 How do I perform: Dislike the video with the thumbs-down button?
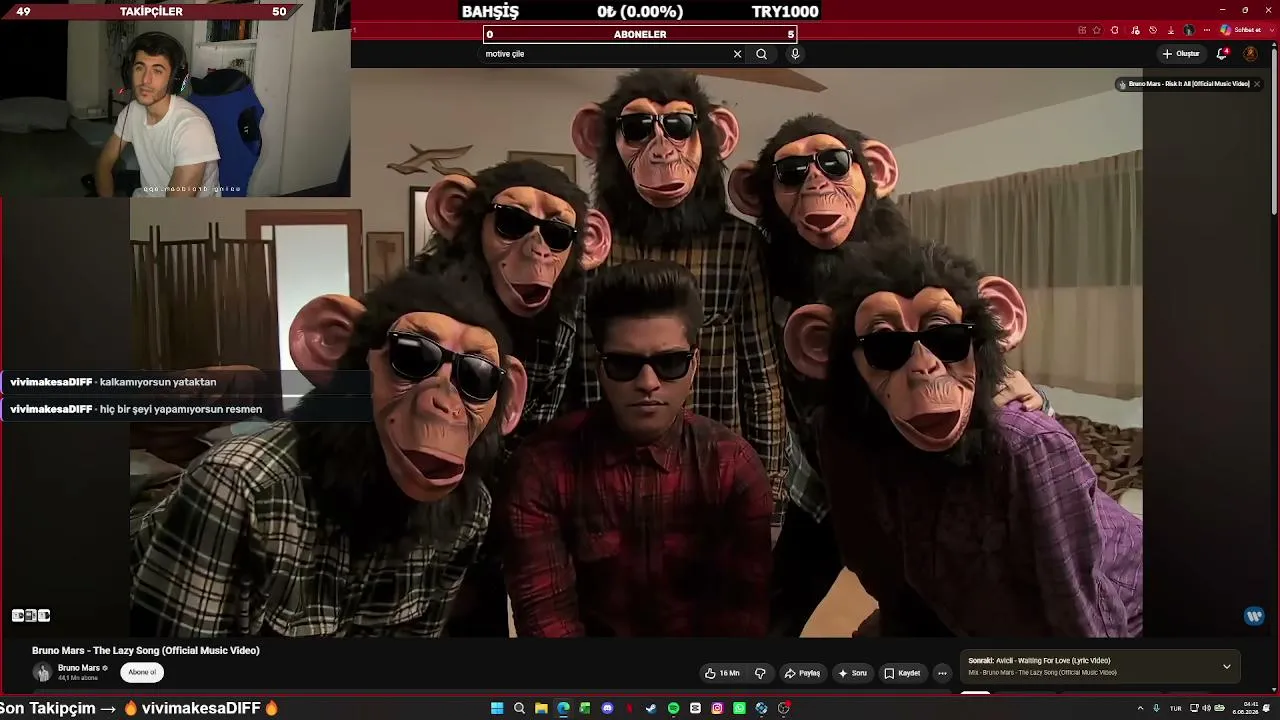760,673
